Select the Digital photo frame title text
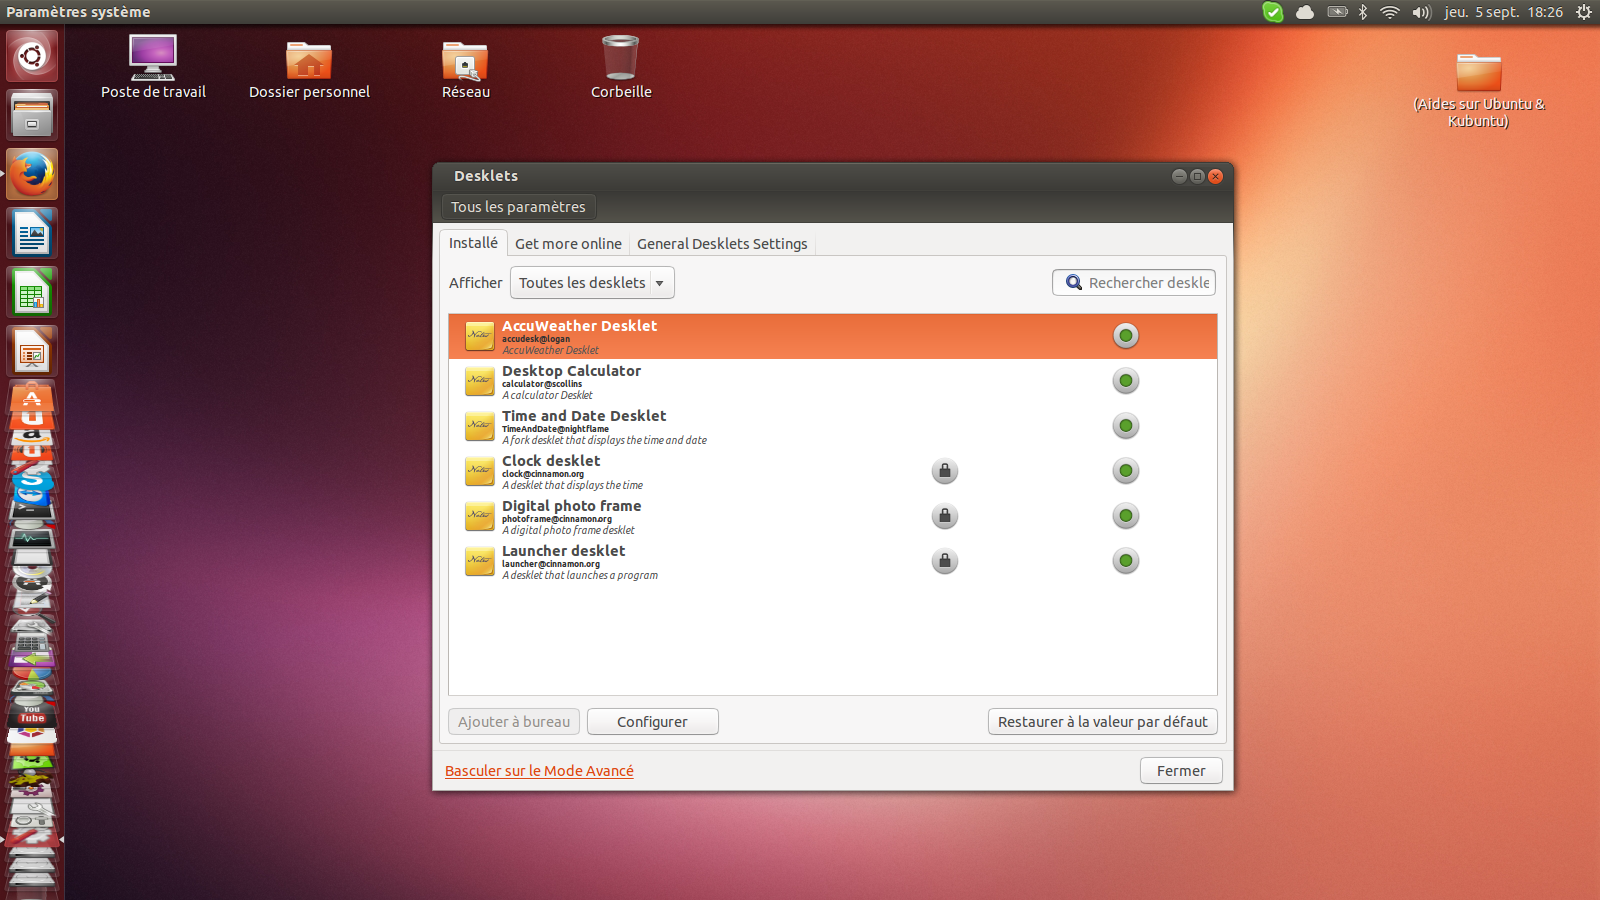The height and width of the screenshot is (900, 1600). [x=571, y=506]
